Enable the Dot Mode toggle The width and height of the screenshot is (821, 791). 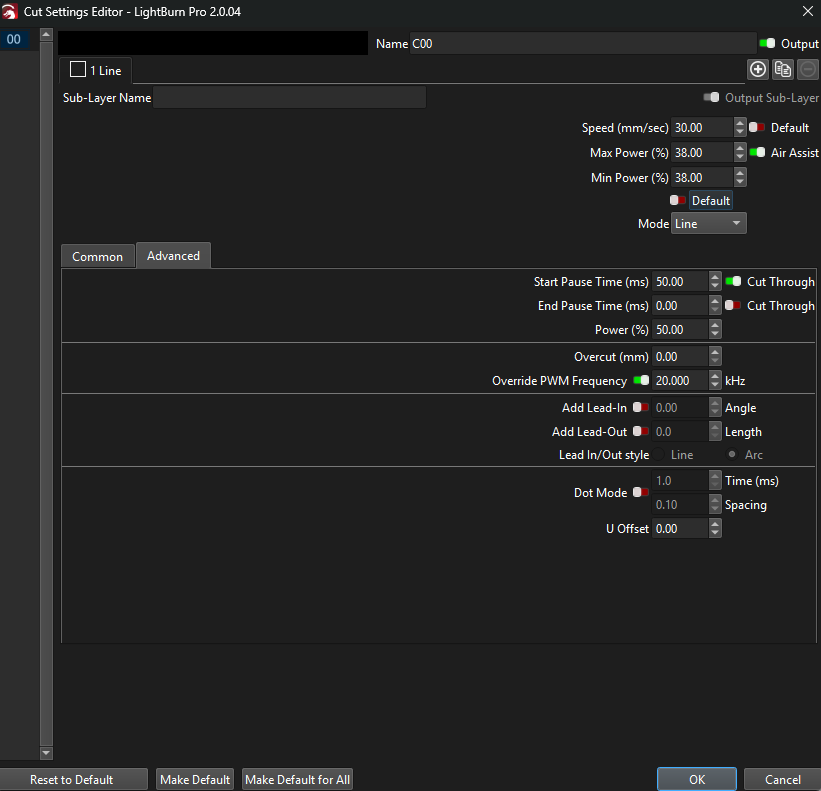(640, 493)
